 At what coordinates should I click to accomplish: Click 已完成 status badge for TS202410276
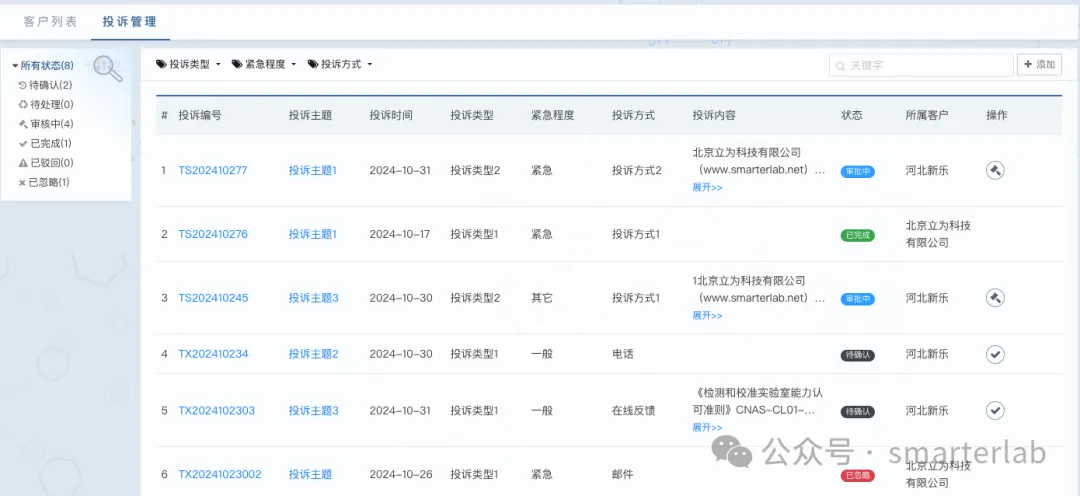pos(858,236)
